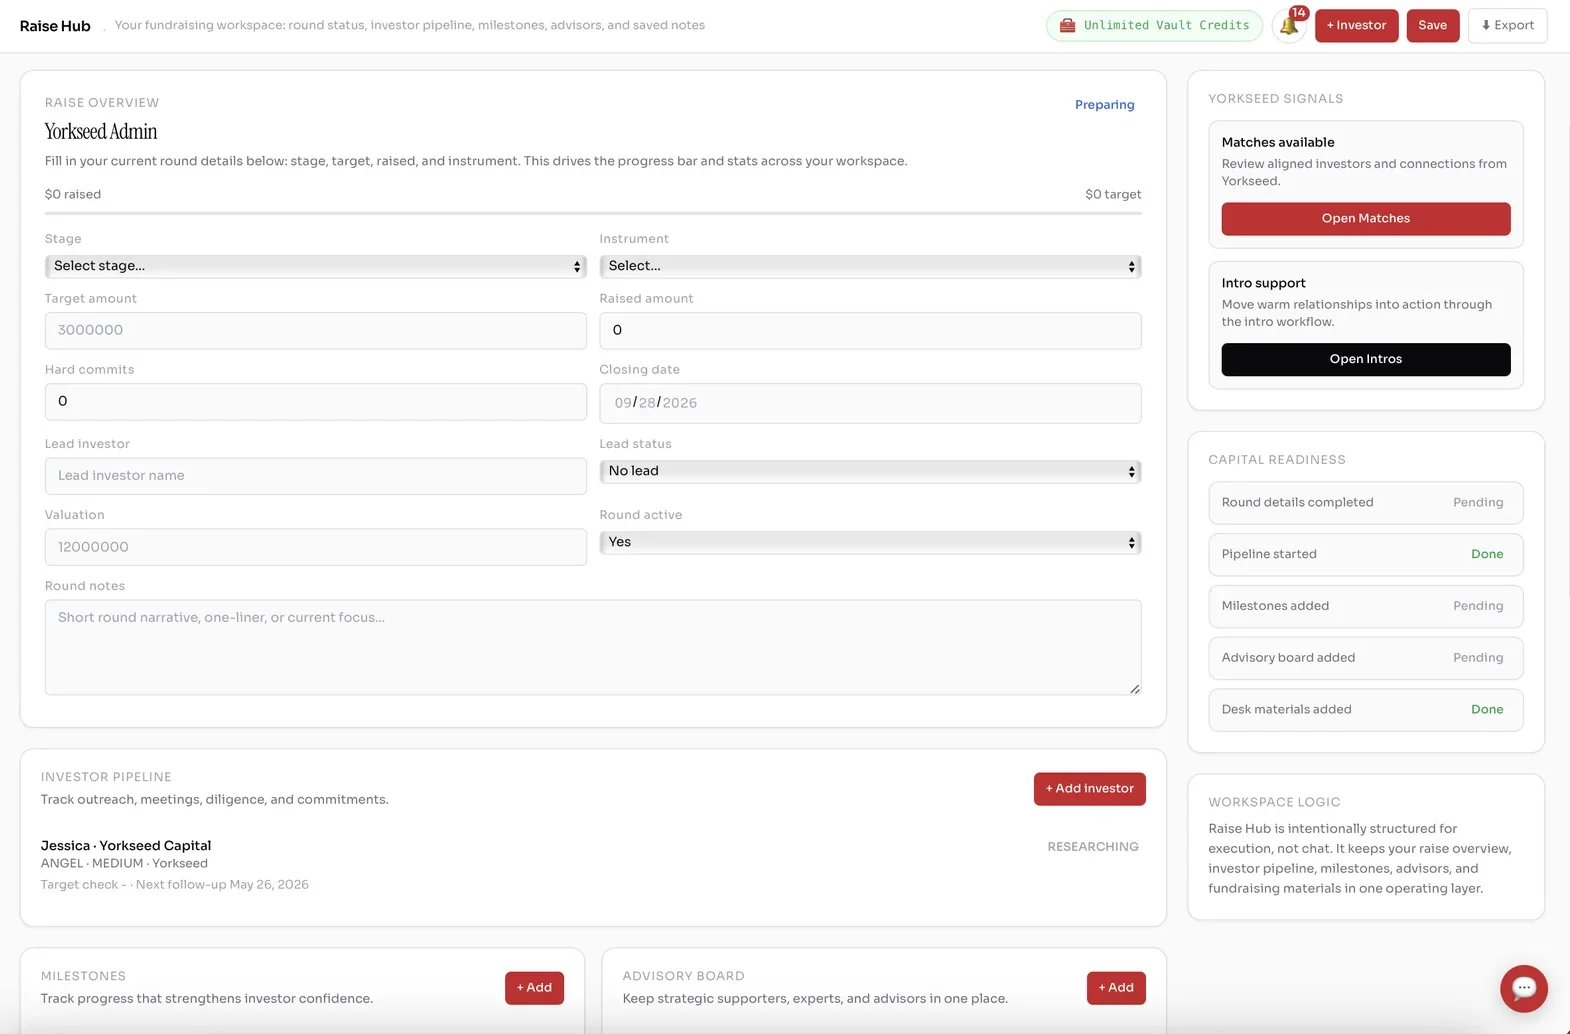This screenshot has height=1034, width=1570.
Task: Focus the Target amount field
Action: (x=315, y=330)
